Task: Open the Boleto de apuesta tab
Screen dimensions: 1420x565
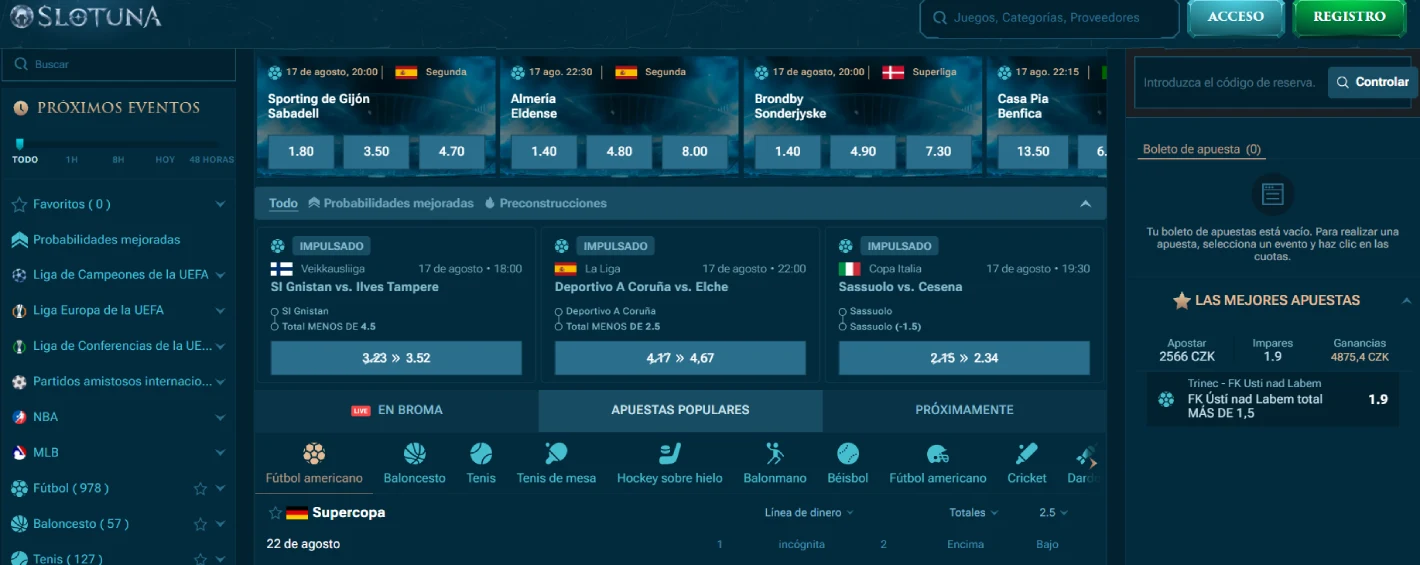Action: [1201, 149]
